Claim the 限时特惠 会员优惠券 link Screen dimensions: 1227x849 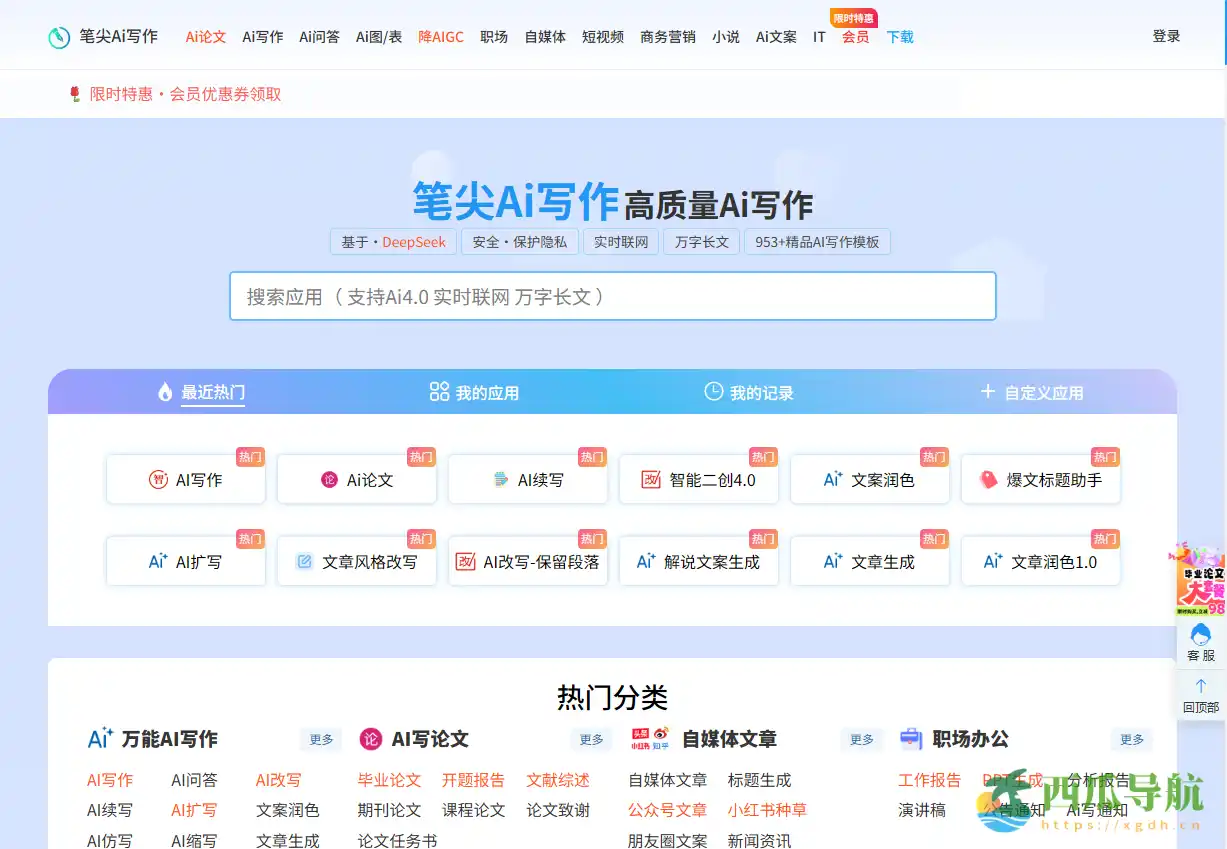(x=185, y=94)
